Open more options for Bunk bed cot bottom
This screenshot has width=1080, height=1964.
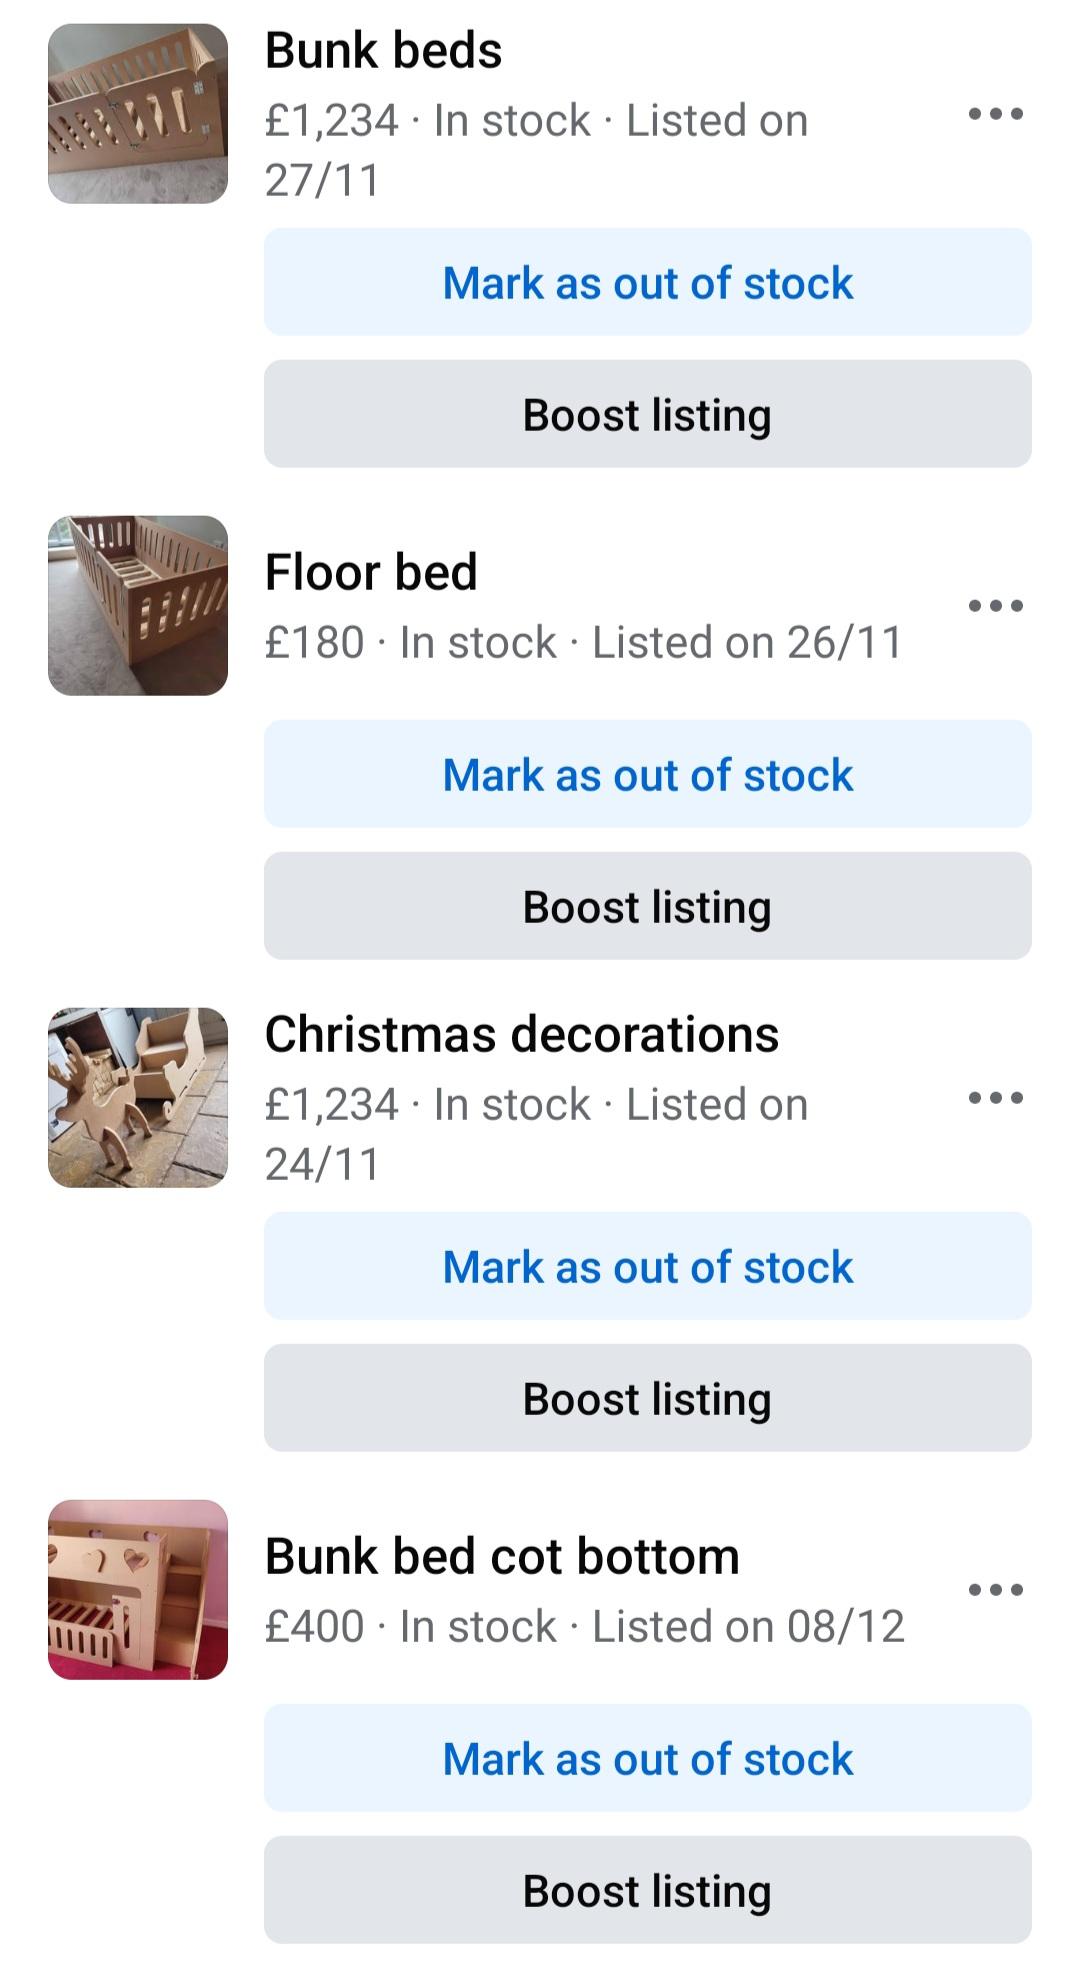pos(995,1590)
